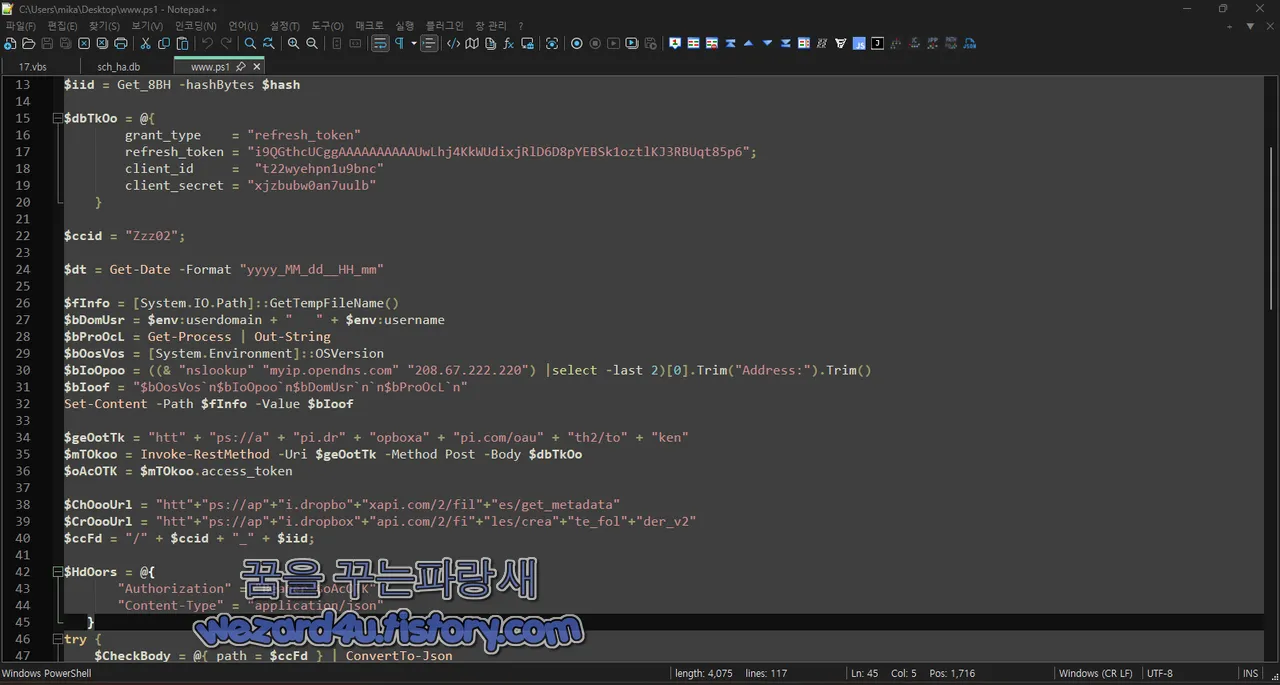
Task: Collapse fold marker at line 42
Action: 57,572
